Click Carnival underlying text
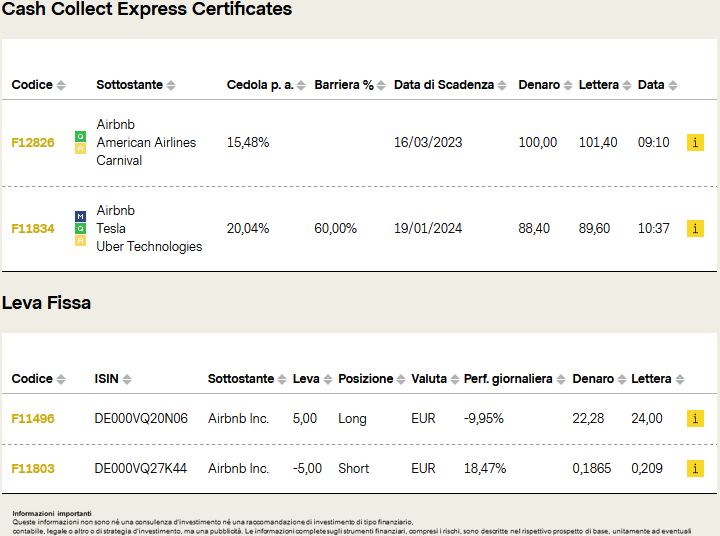This screenshot has width=720, height=536. pyautogui.click(x=119, y=160)
